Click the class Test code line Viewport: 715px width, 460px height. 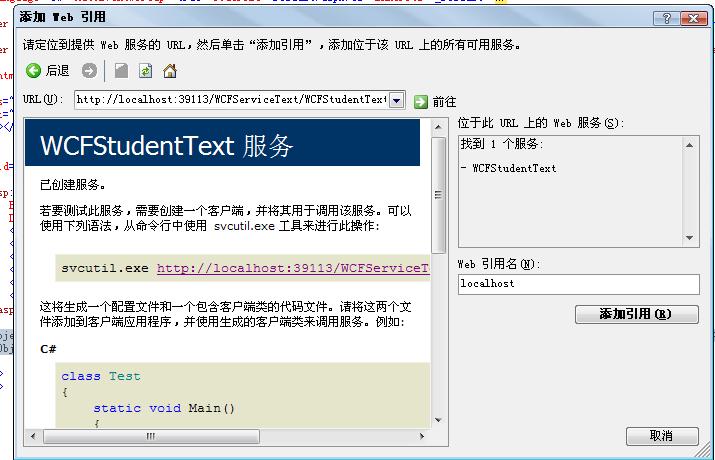[101, 376]
